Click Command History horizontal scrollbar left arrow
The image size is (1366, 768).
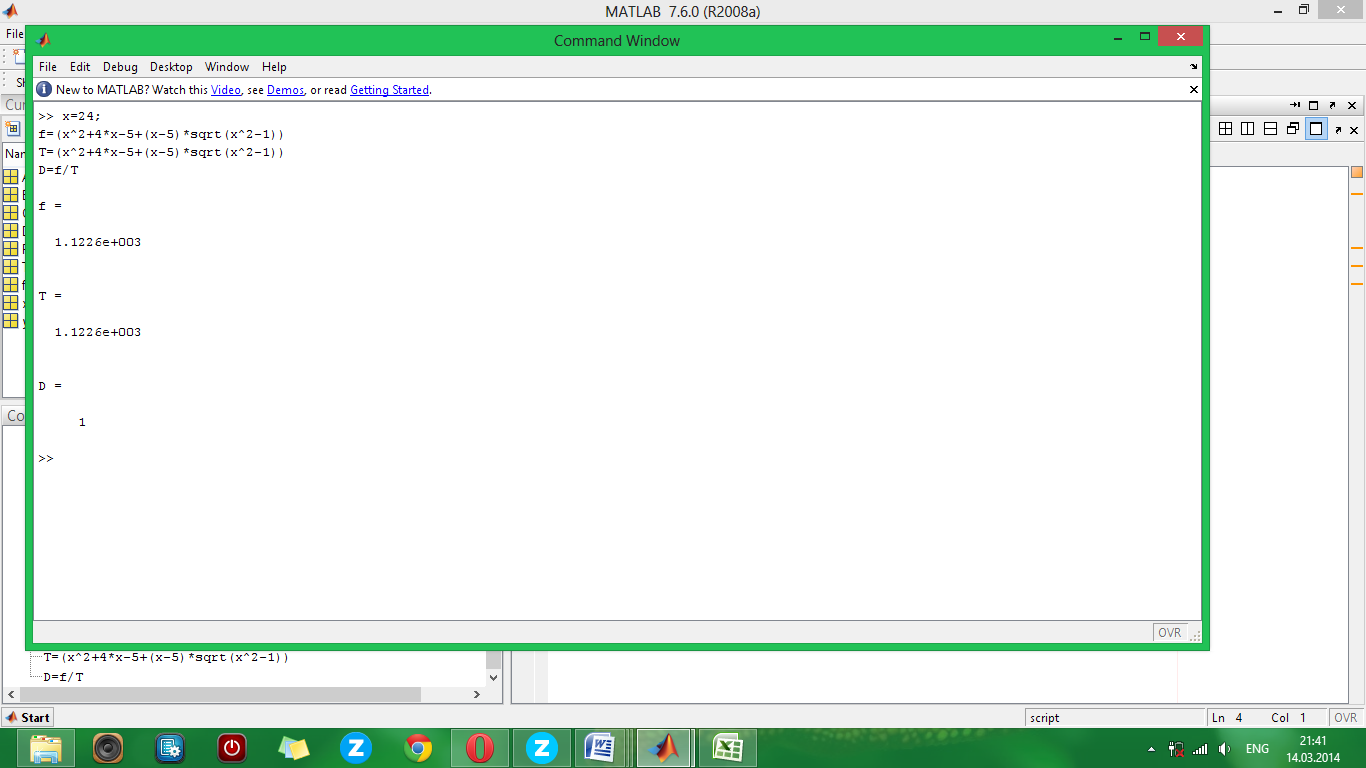pos(10,694)
